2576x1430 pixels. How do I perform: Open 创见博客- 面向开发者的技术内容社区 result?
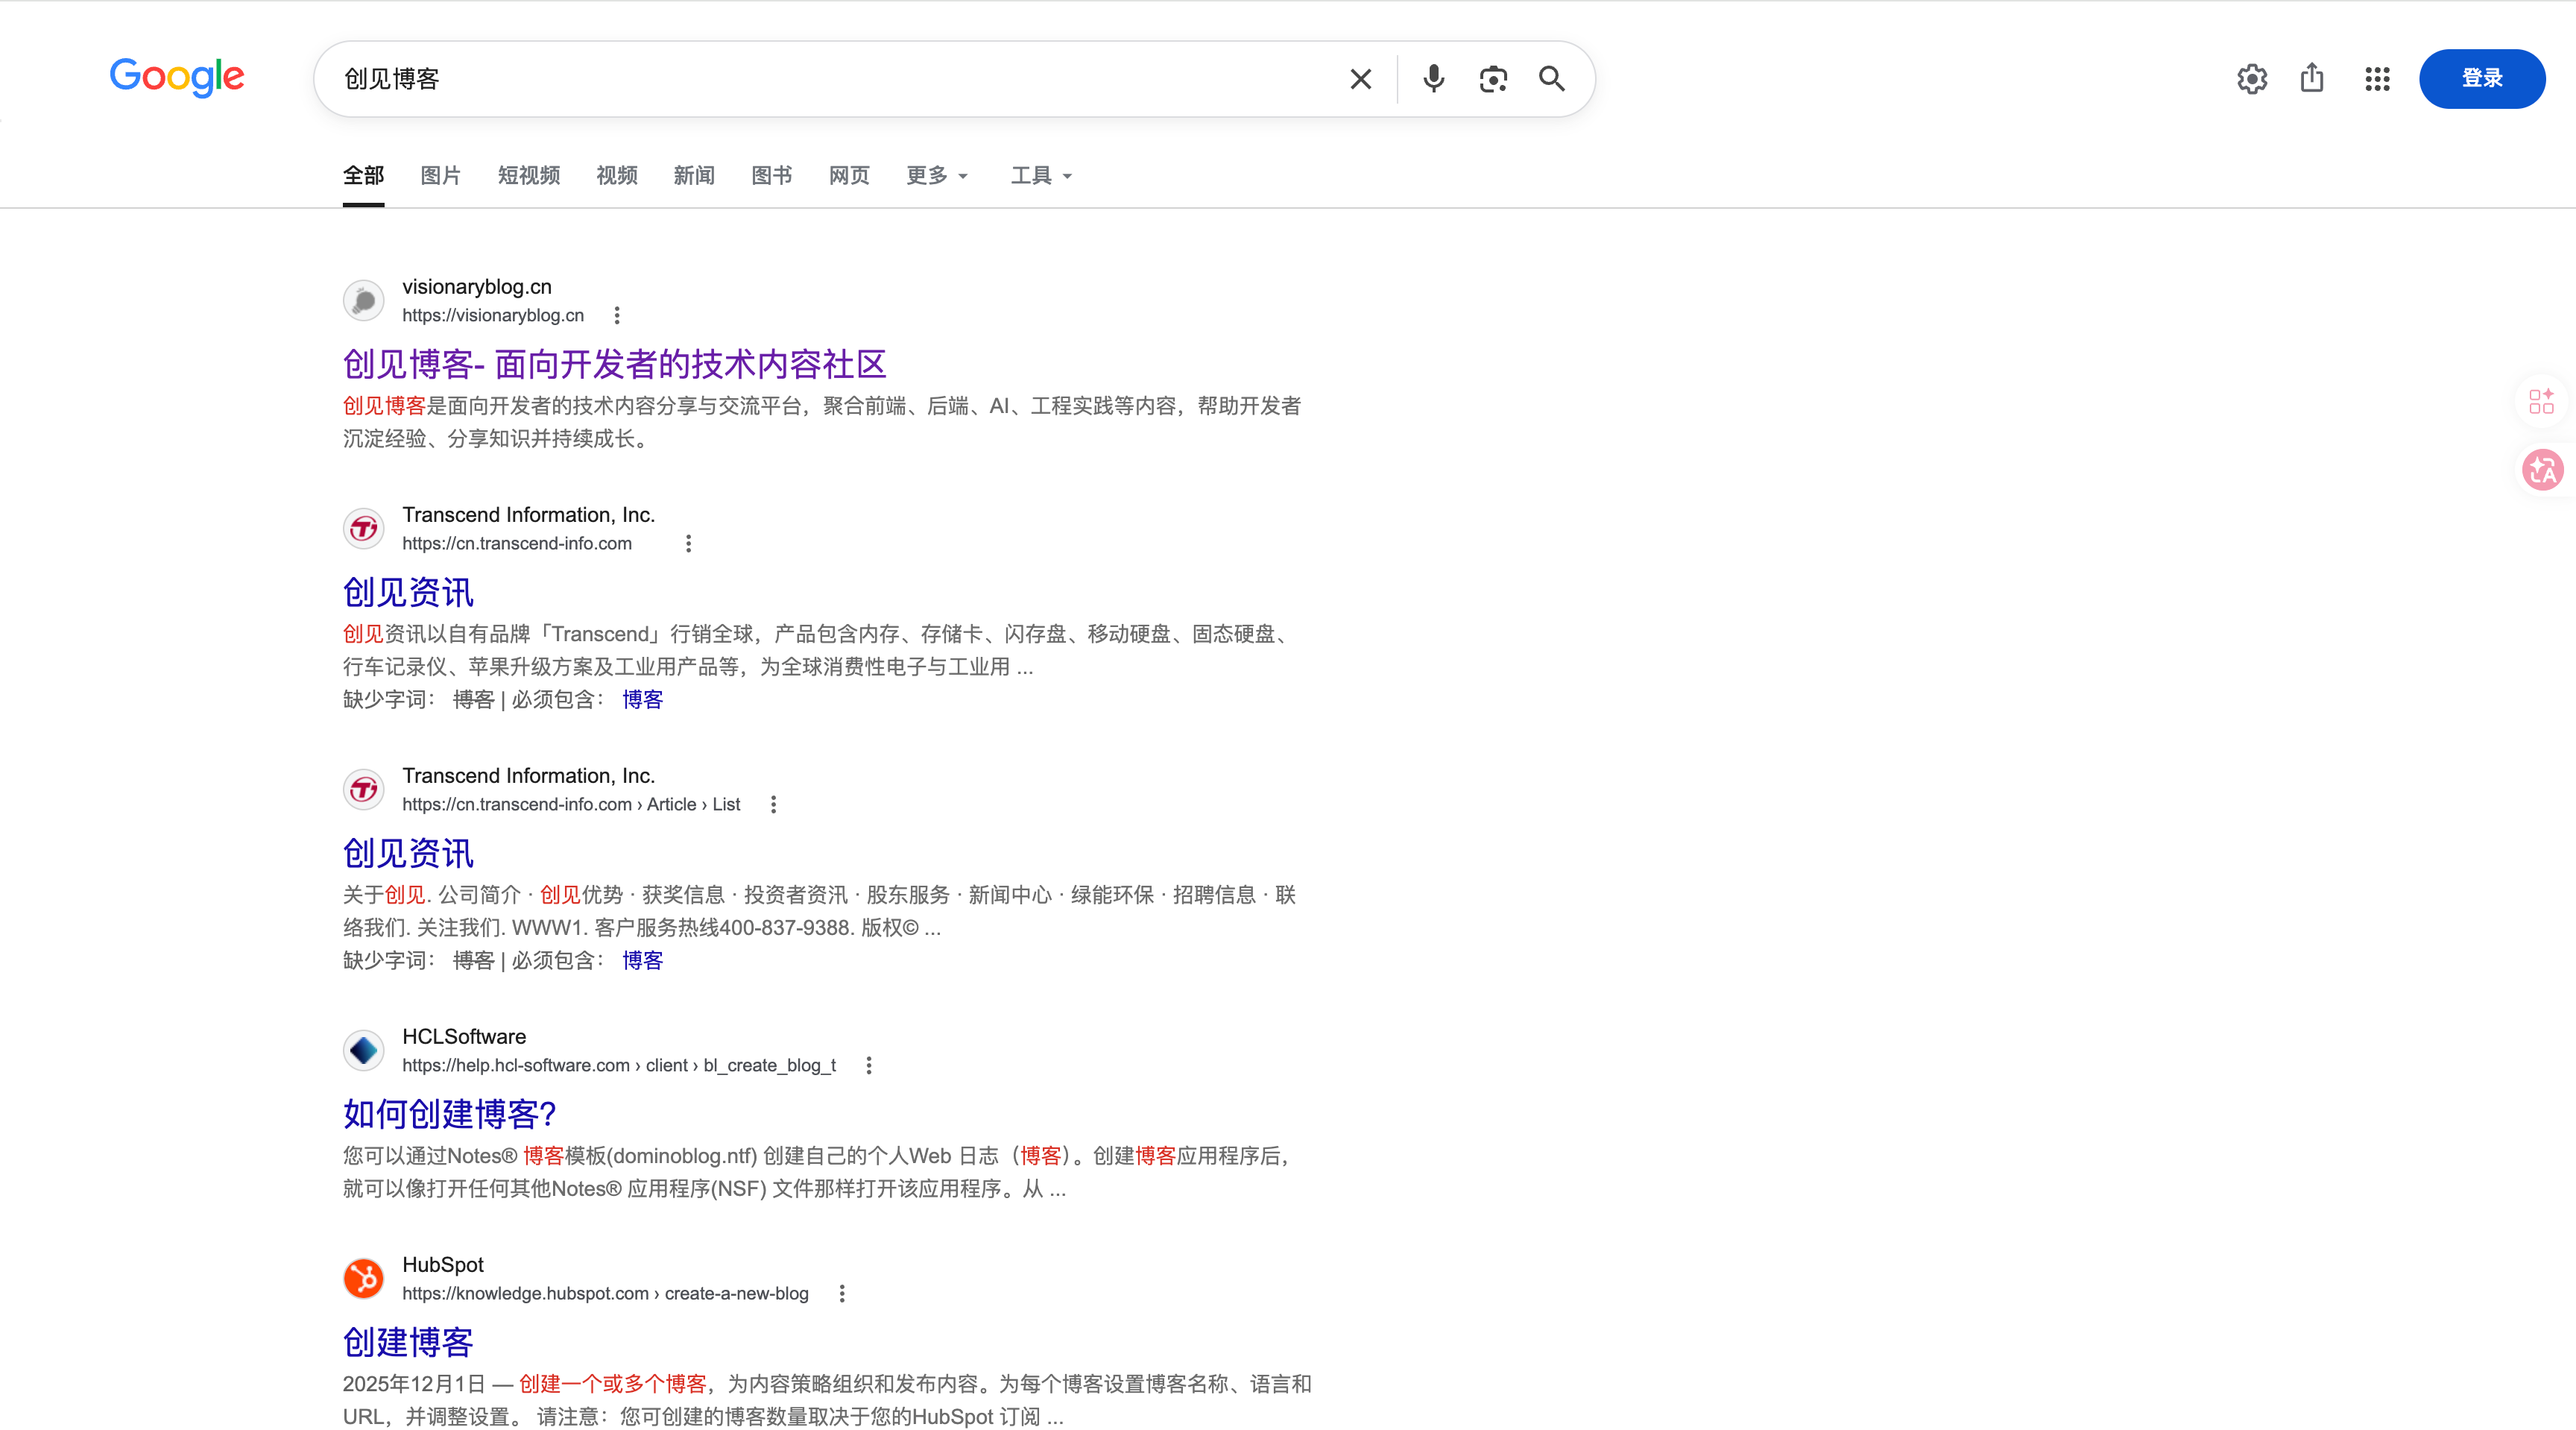tap(615, 364)
